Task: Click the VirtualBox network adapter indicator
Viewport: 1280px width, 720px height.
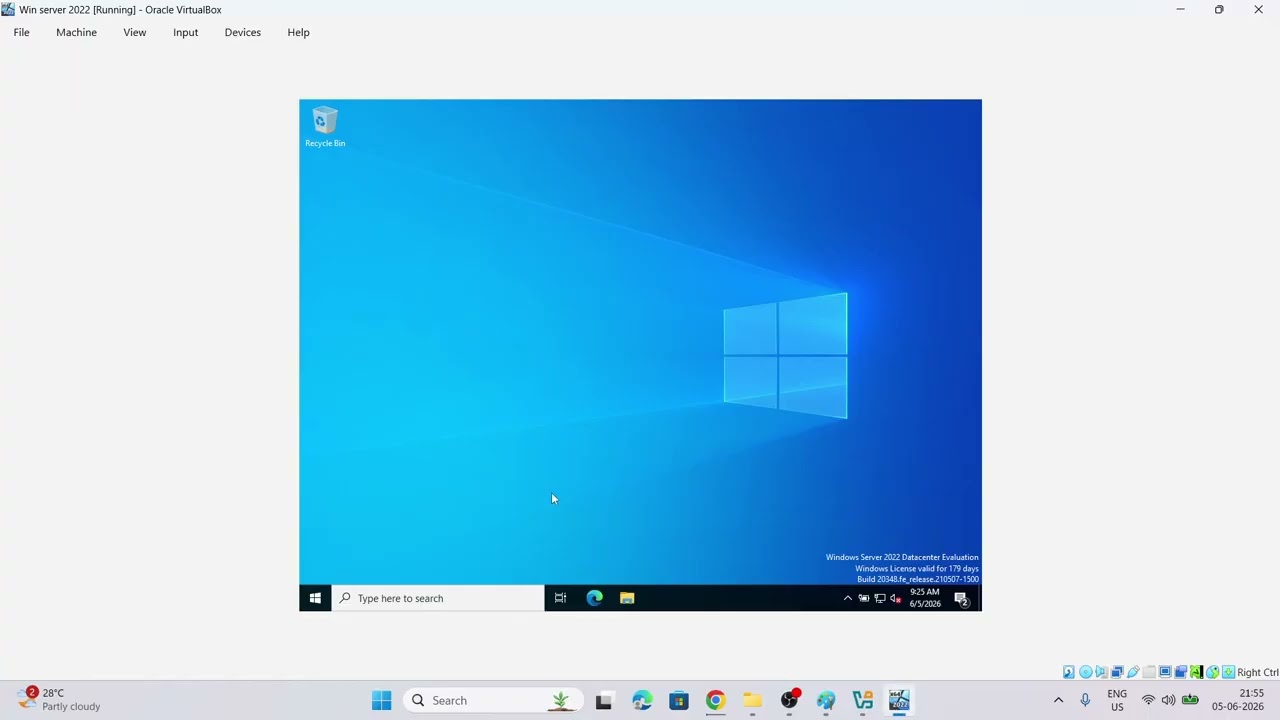Action: pos(1118,672)
